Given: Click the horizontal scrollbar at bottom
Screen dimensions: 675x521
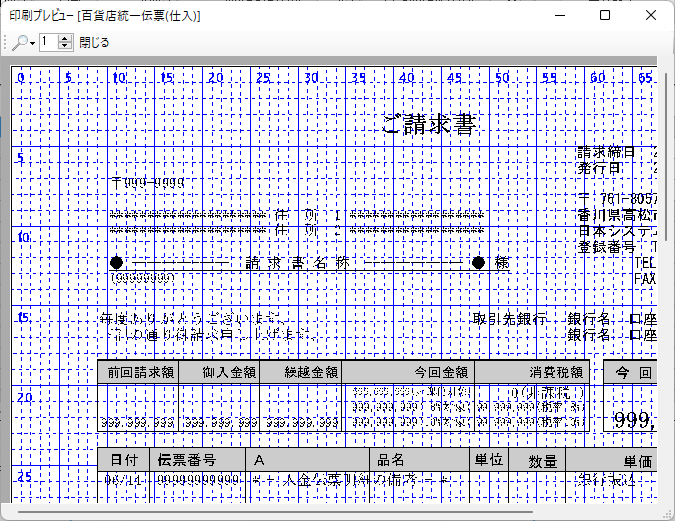Looking at the screenshot, I should point(276,512).
